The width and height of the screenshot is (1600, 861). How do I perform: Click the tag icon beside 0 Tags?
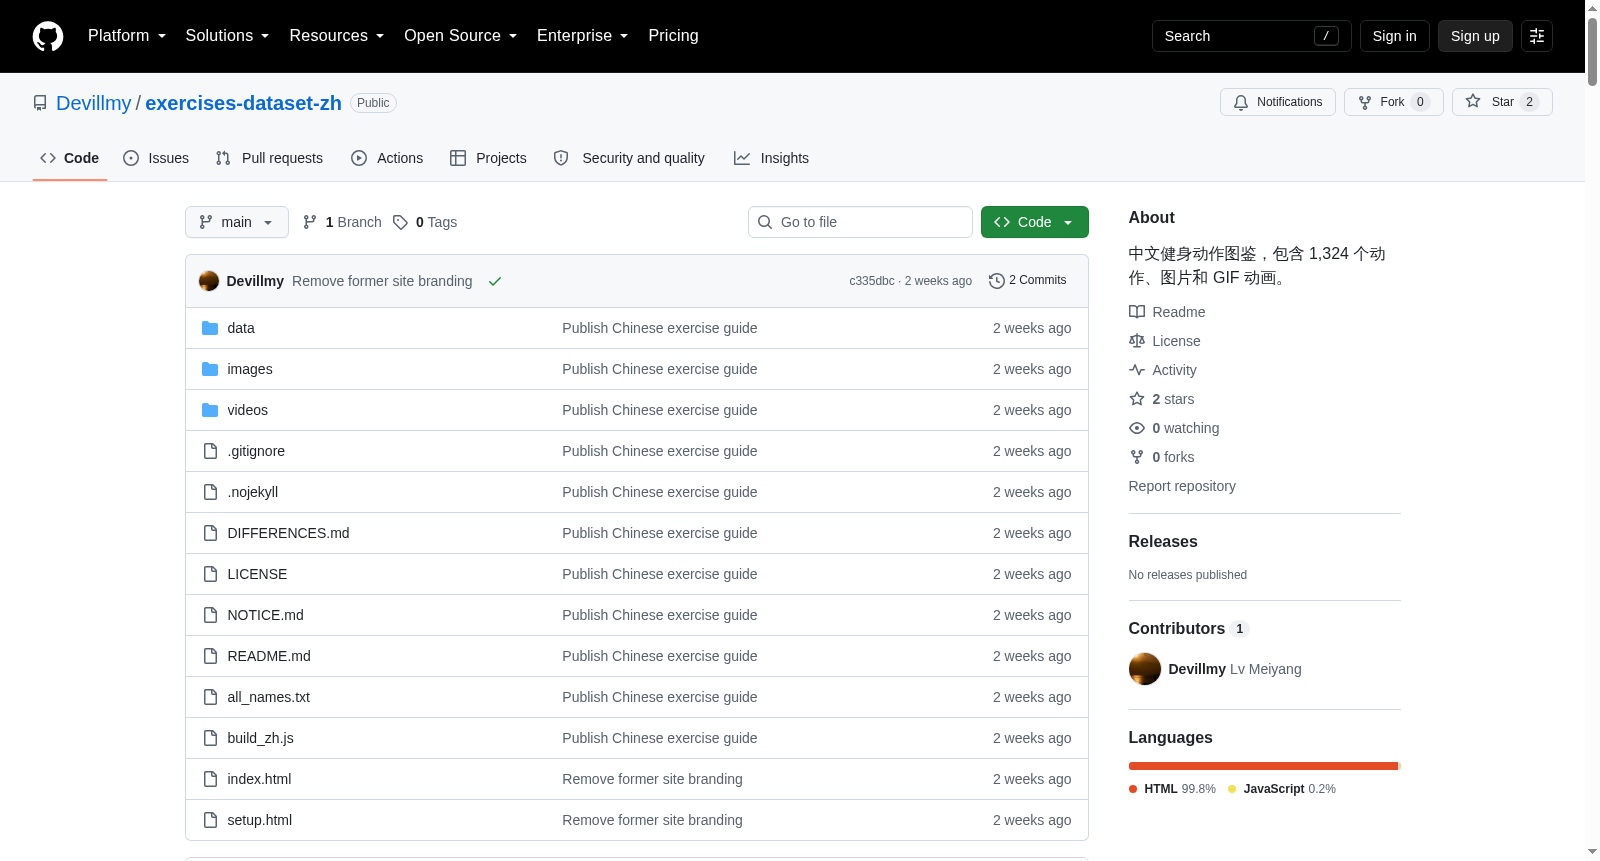pos(400,222)
